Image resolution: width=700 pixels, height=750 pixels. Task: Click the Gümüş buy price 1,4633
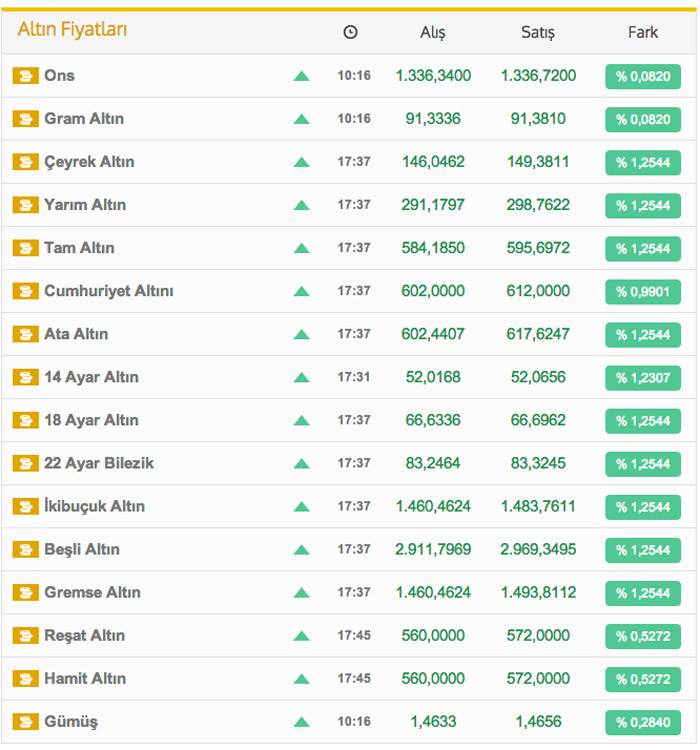tap(433, 721)
